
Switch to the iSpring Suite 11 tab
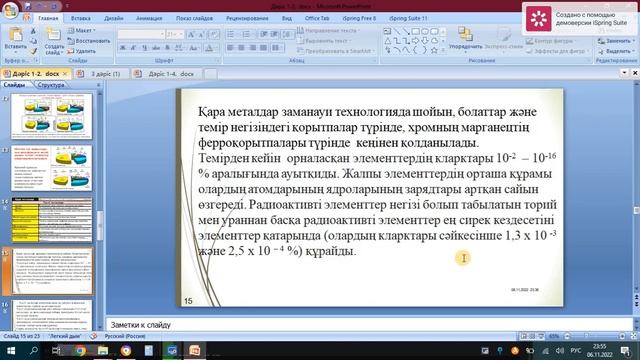point(408,18)
